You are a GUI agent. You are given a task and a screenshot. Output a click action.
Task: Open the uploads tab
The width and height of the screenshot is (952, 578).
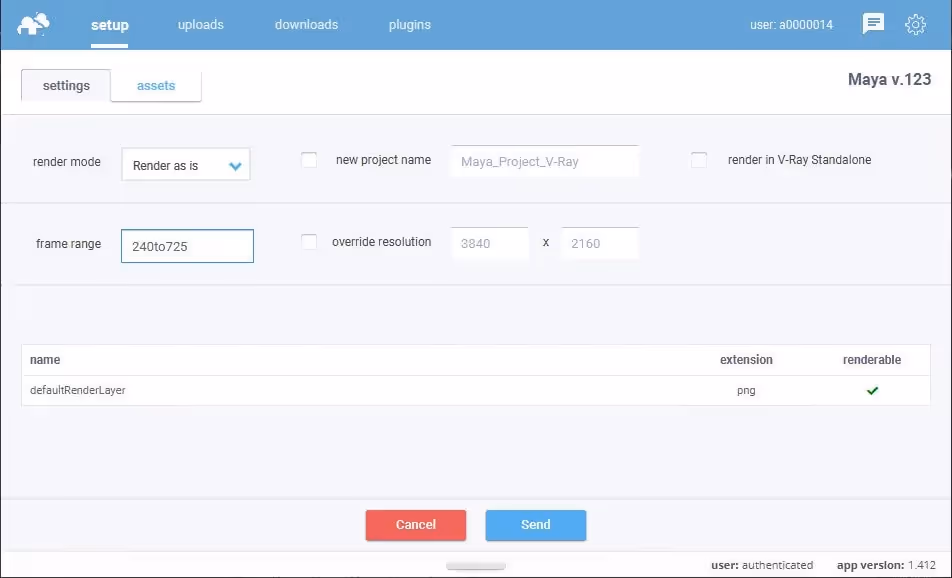200,25
